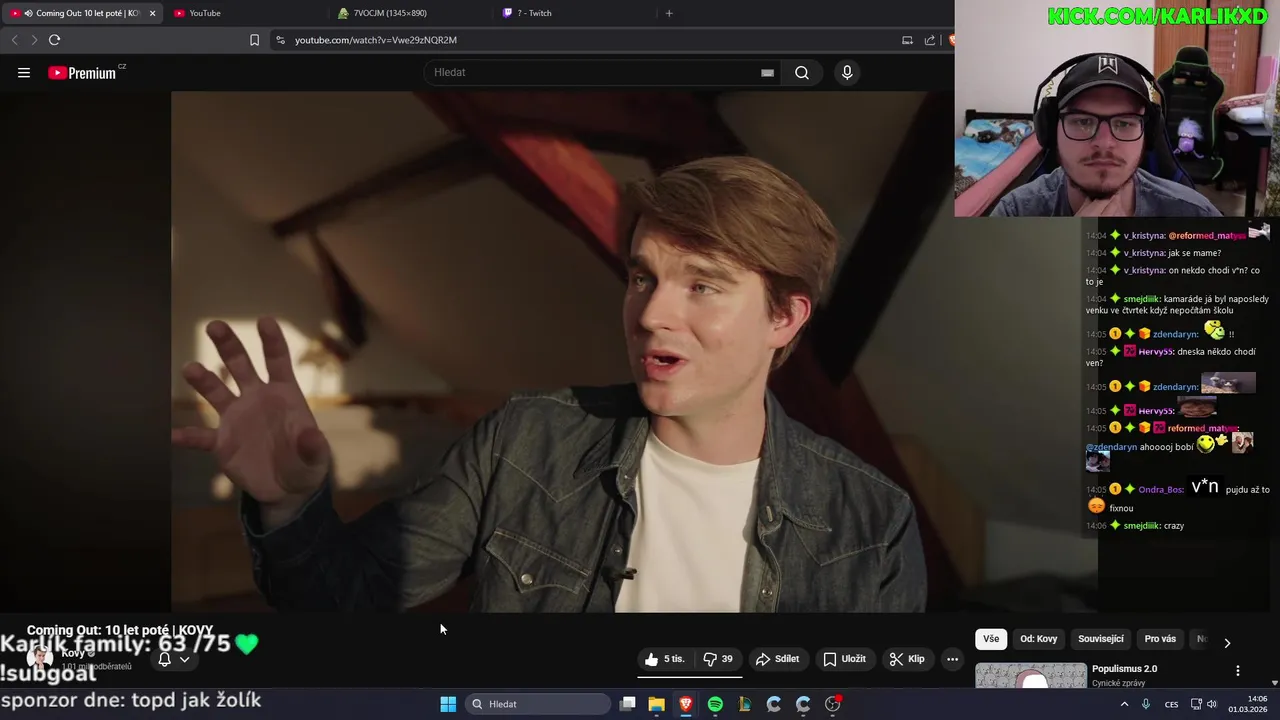Open Task View from taskbar
1280x720 pixels.
pos(627,704)
